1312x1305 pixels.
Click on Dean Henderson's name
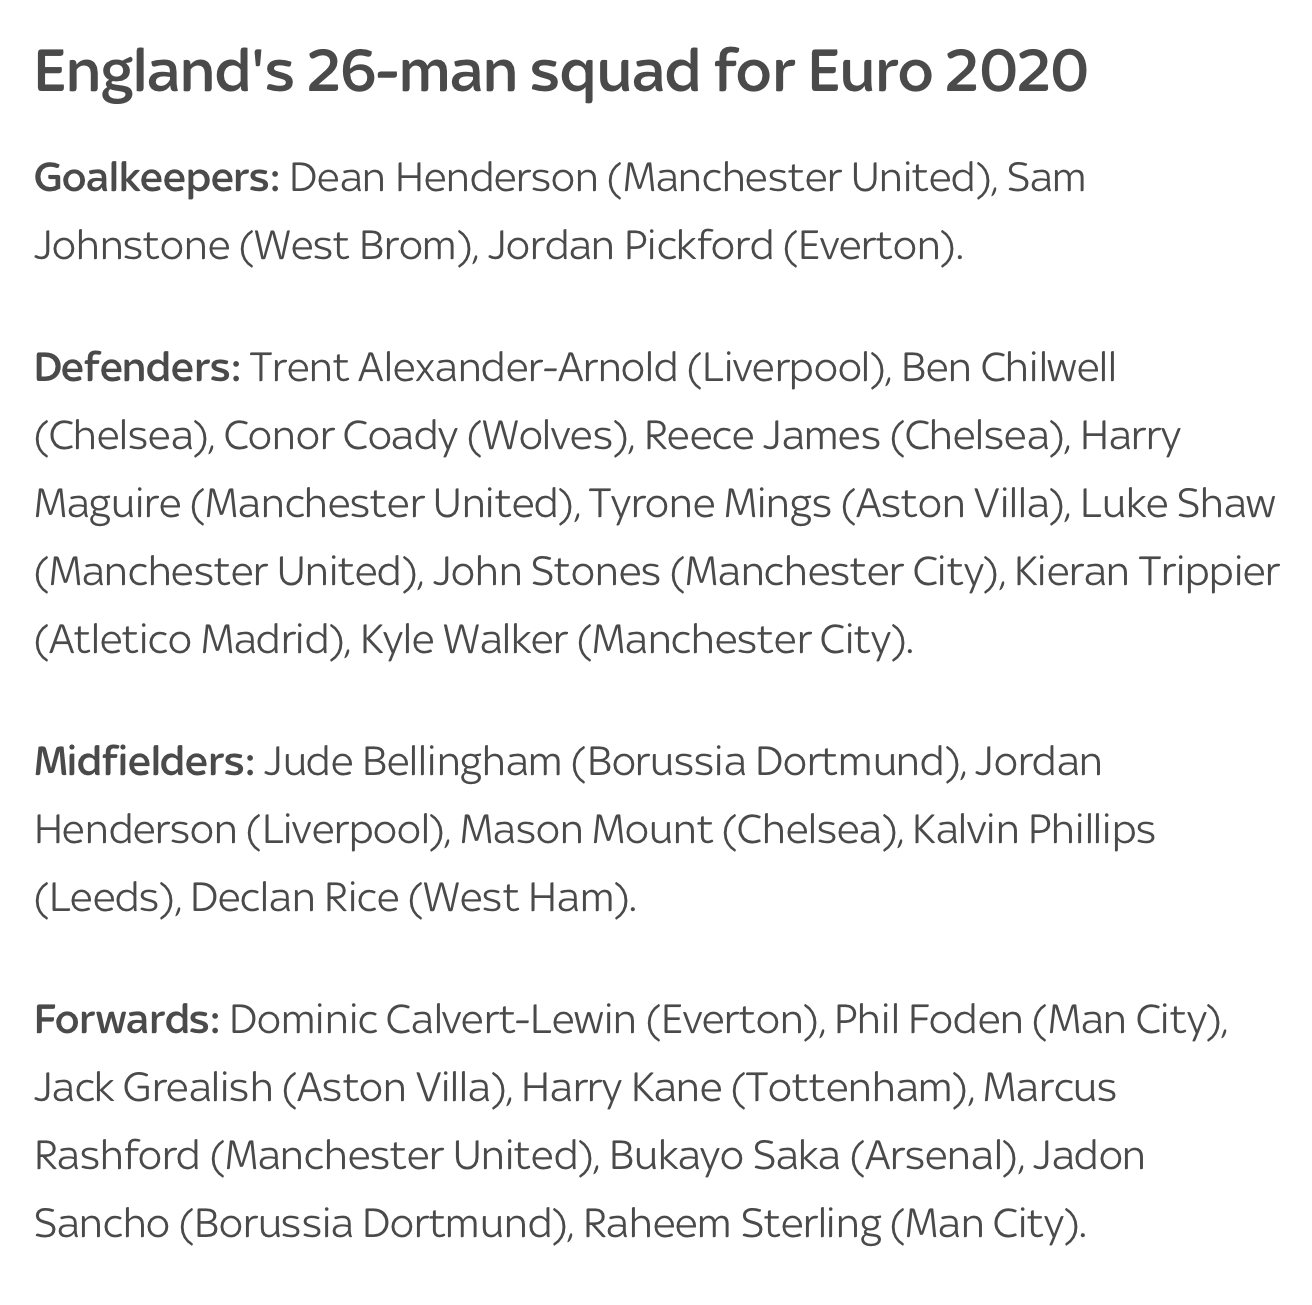point(443,178)
